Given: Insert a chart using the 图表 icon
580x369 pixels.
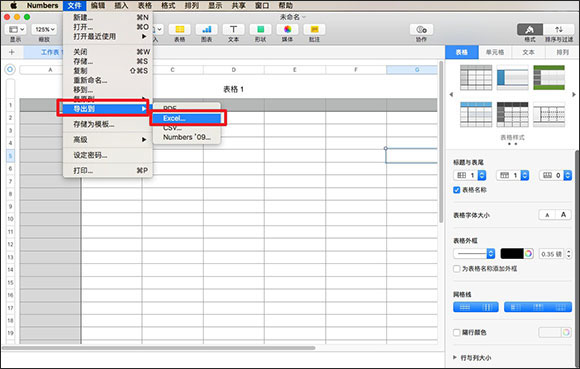Looking at the screenshot, I should point(207,30).
